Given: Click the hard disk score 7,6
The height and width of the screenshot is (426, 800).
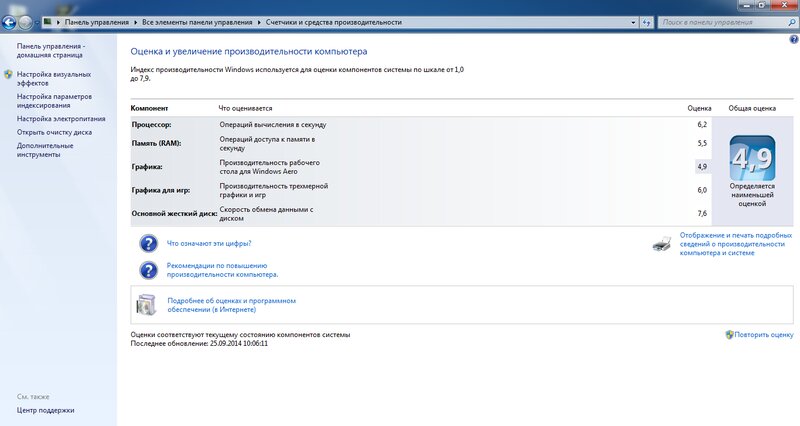Looking at the screenshot, I should pos(702,214).
